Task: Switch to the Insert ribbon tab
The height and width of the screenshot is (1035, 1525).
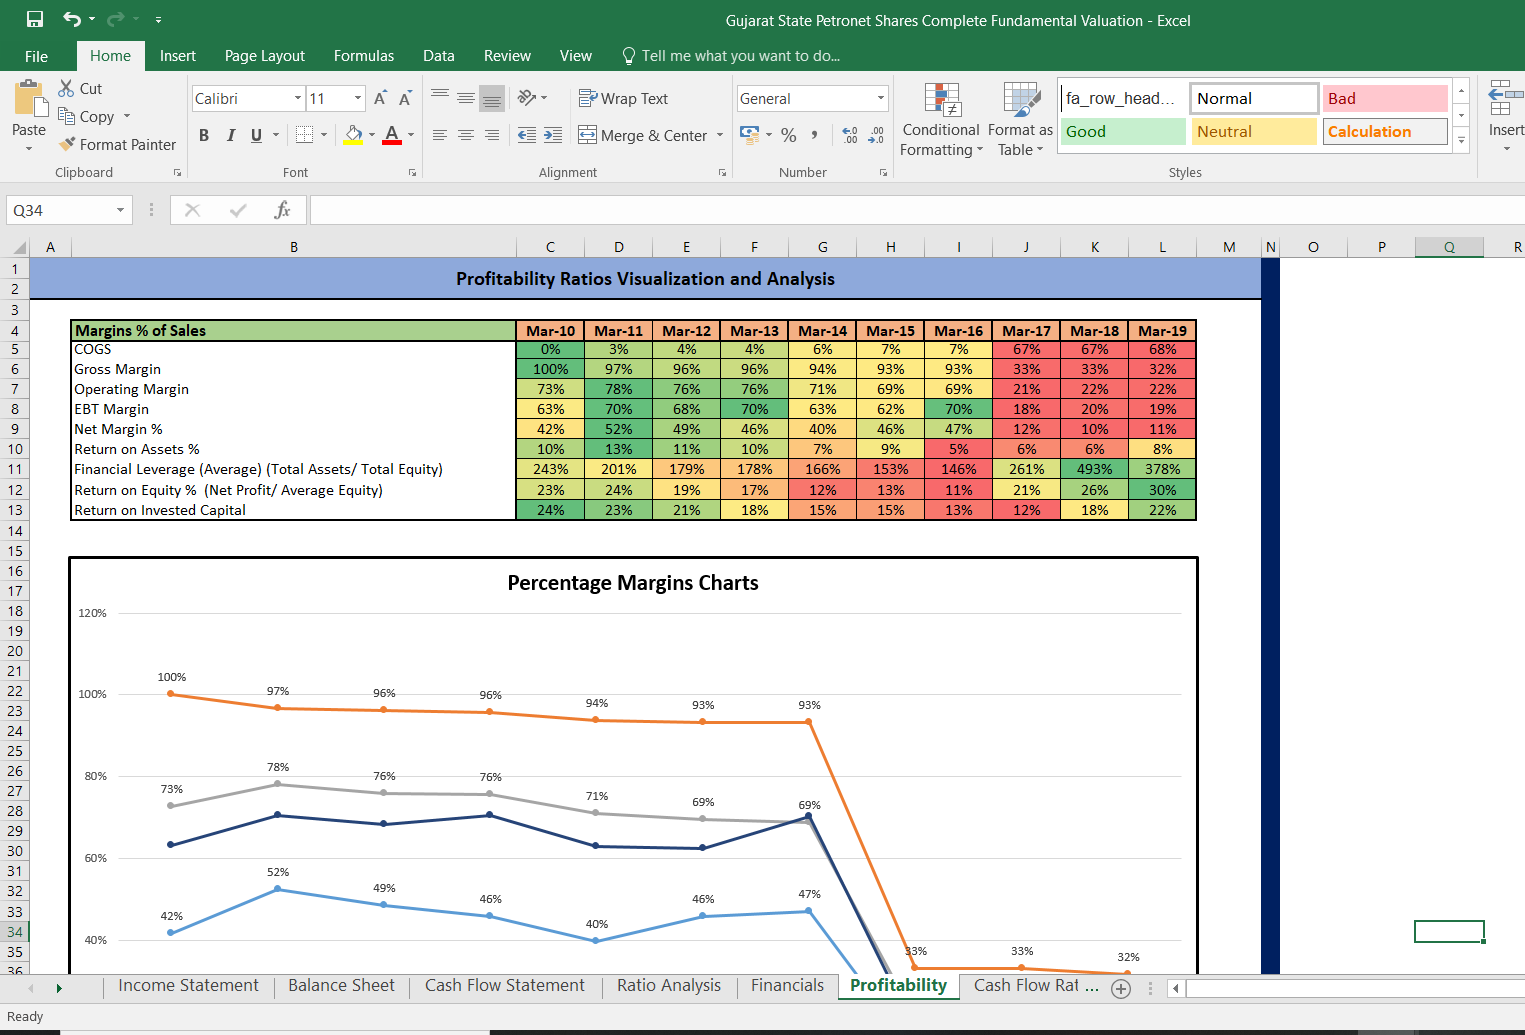Action: point(178,56)
